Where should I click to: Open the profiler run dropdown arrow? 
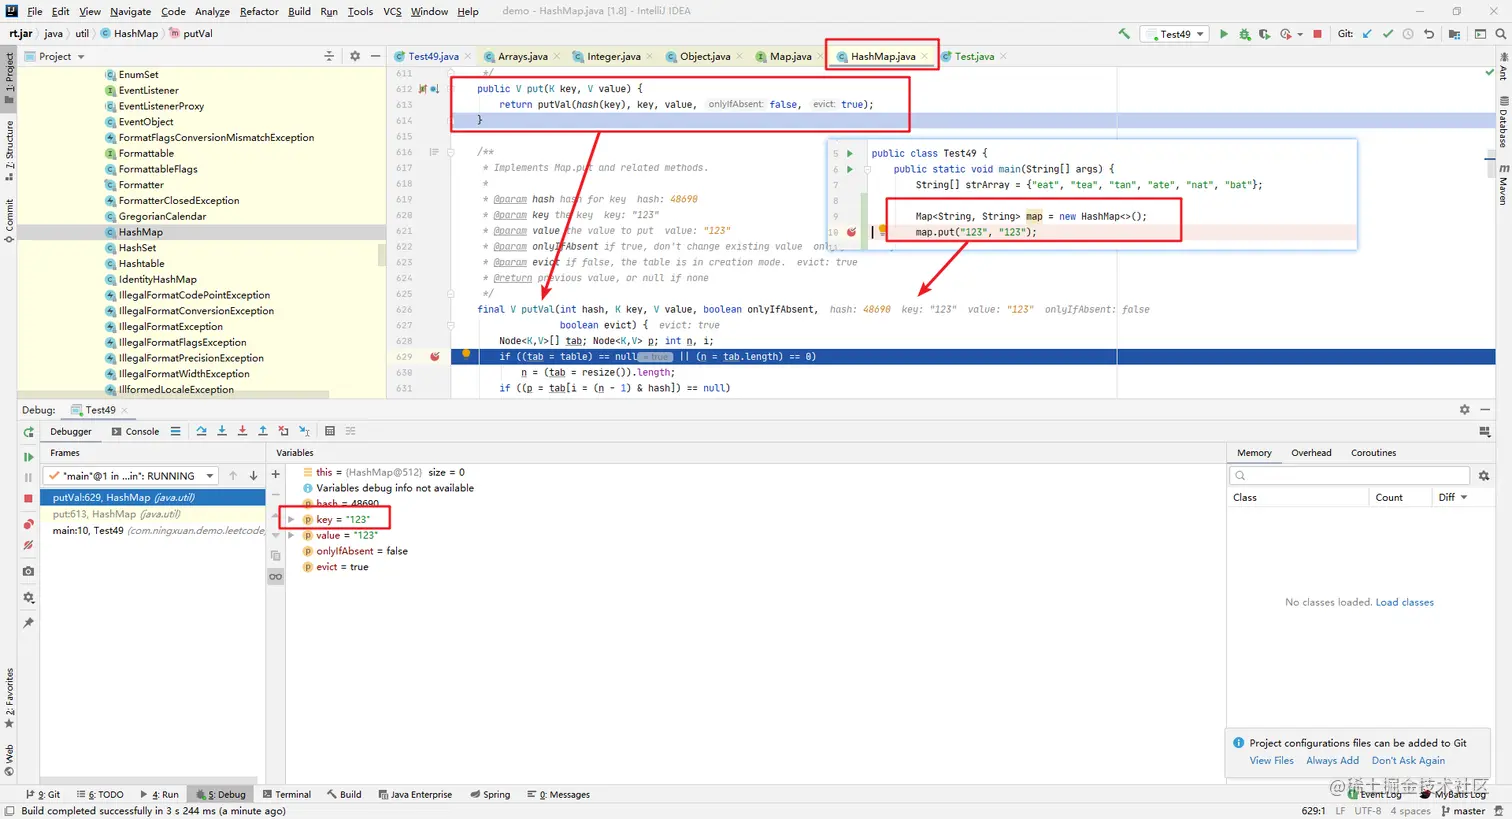coord(1299,34)
